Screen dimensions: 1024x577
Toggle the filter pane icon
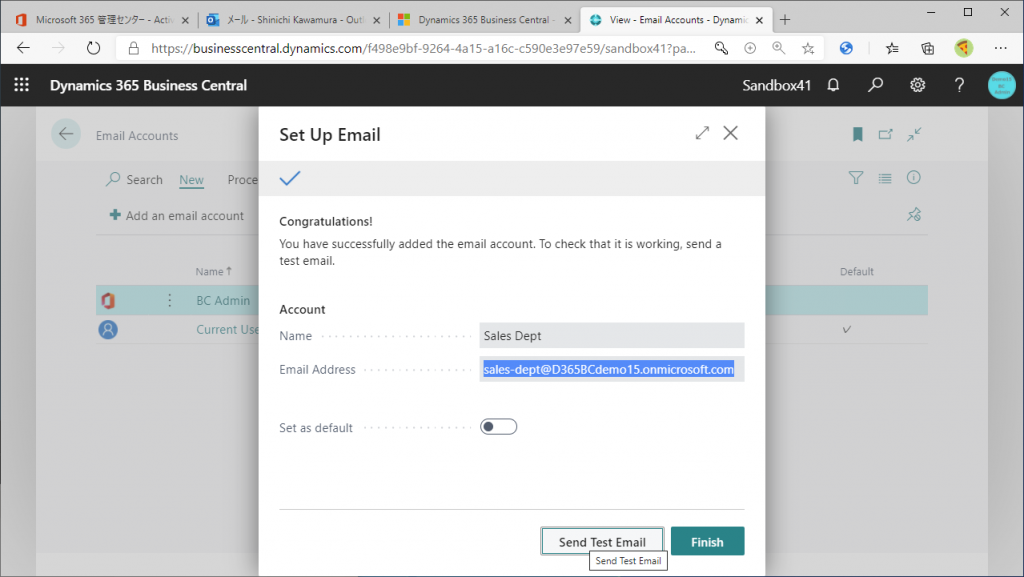[856, 178]
